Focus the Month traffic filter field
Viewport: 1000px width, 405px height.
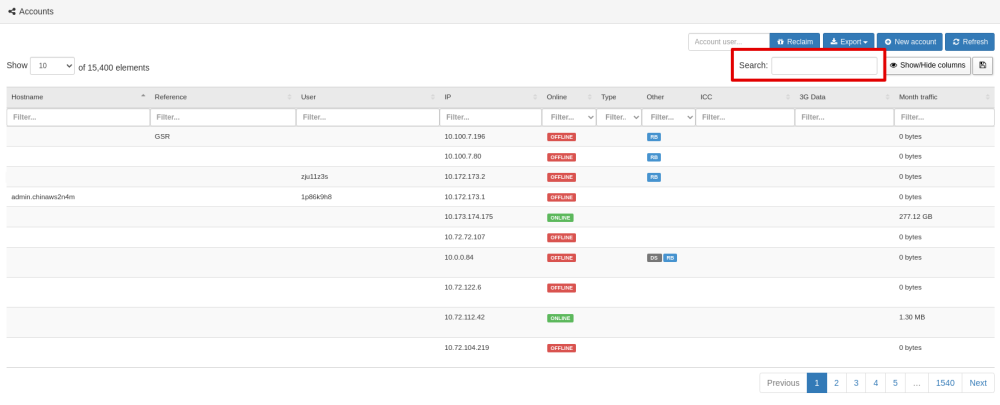pyautogui.click(x=945, y=117)
